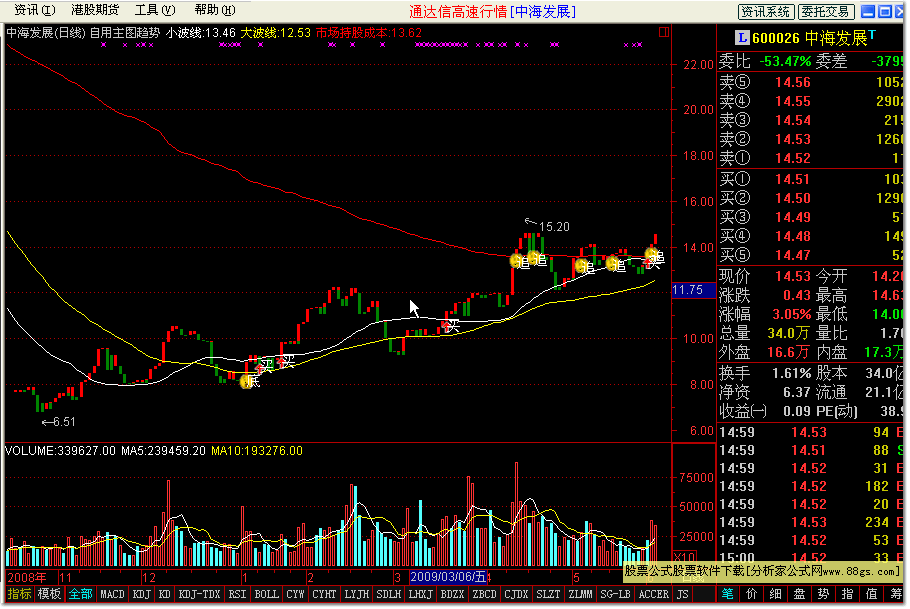Click the 600026 中海发展 stock title
910x609 pixels.
click(810, 38)
